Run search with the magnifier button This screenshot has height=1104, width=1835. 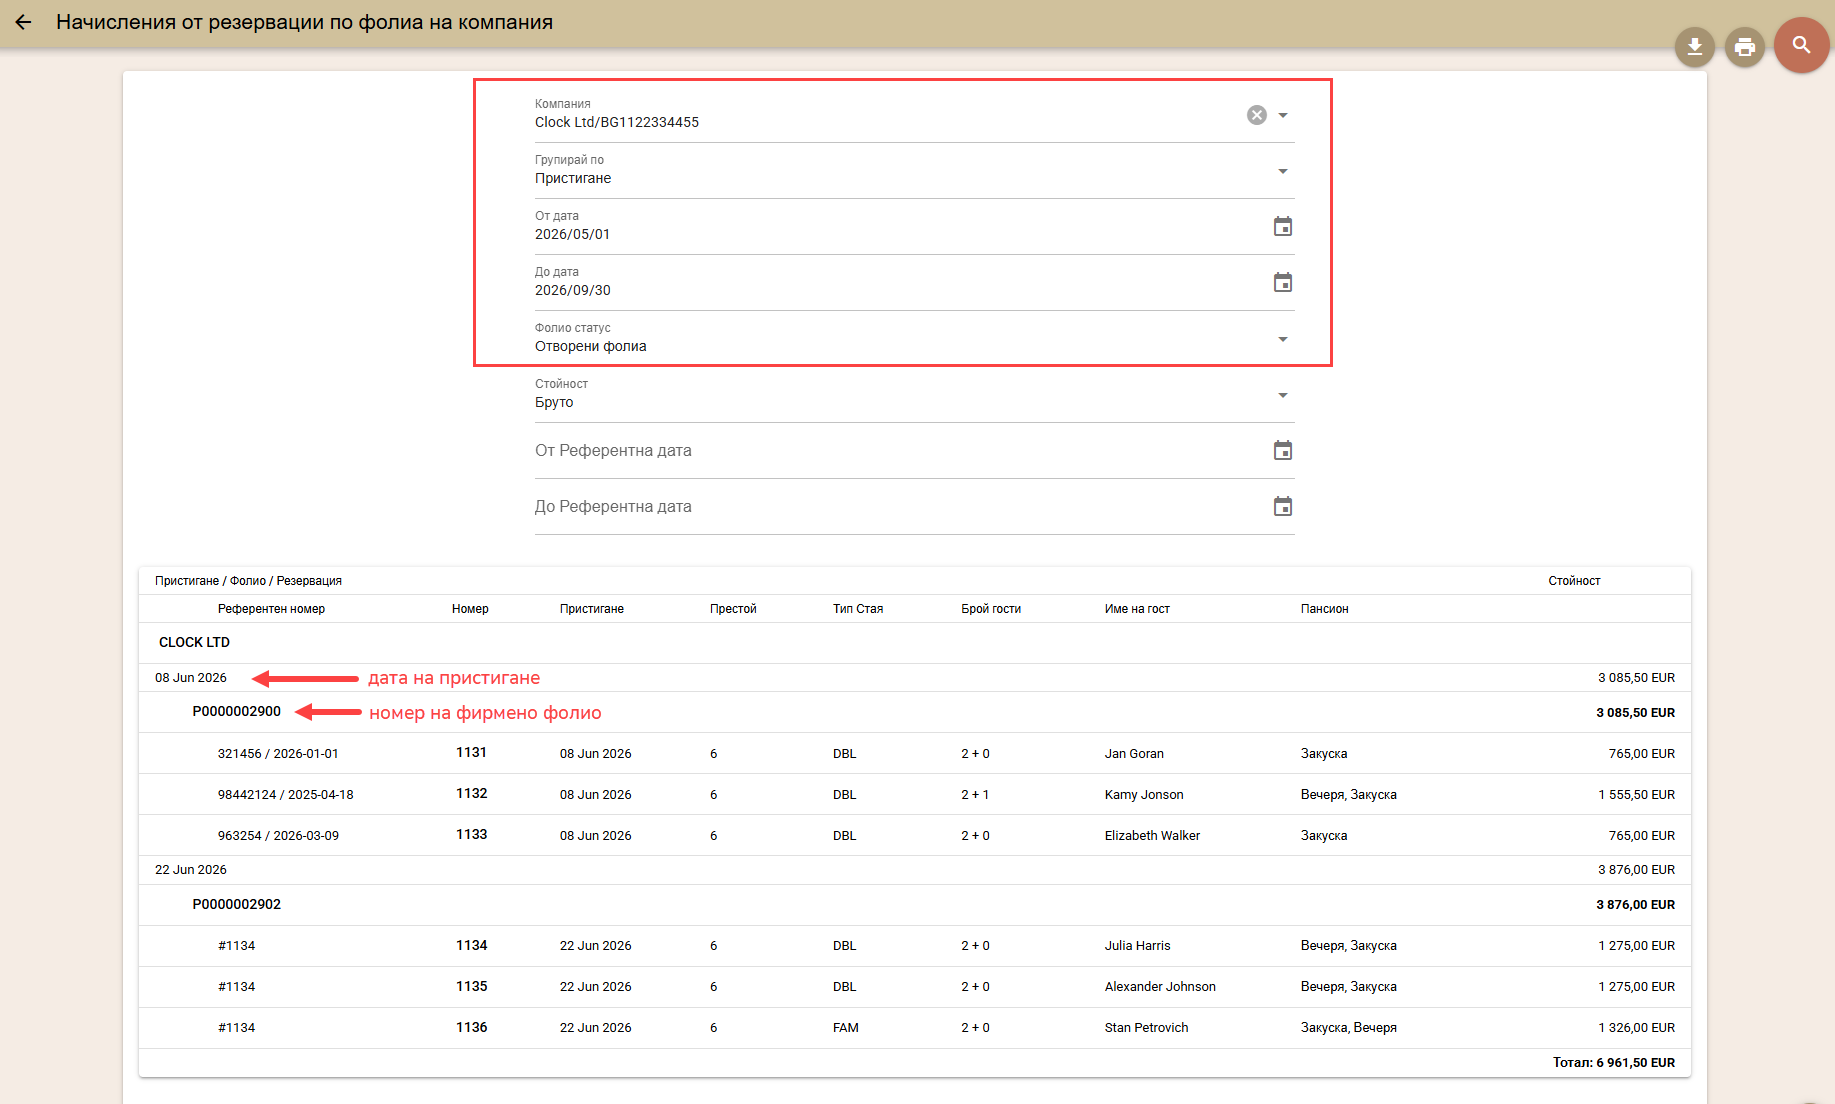tap(1802, 45)
